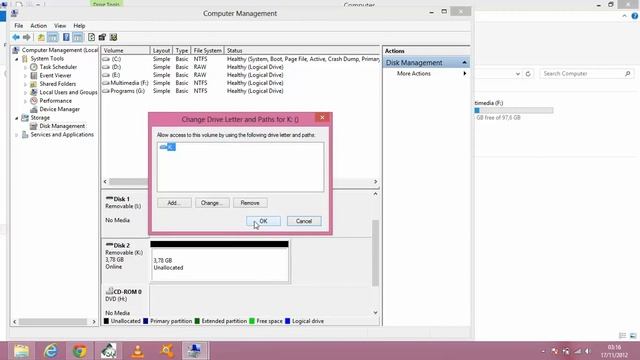Open the Action menu
640x360 pixels.
point(39,26)
